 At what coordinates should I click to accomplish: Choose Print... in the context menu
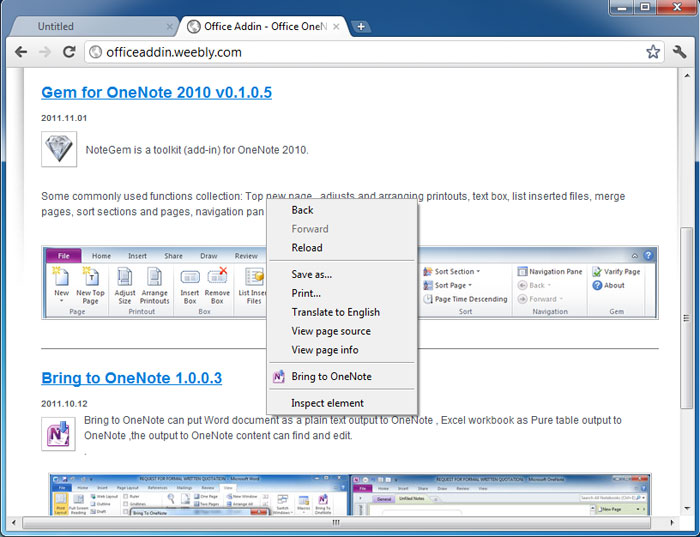342,293
